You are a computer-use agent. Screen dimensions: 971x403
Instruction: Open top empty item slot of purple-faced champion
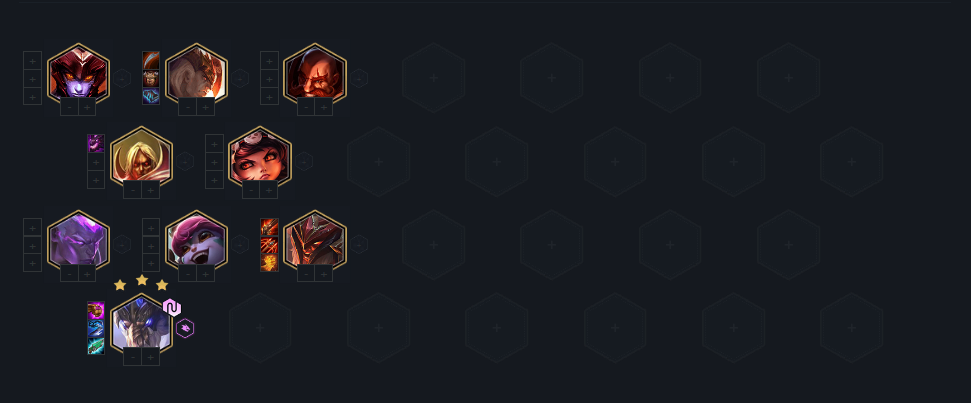point(32,61)
